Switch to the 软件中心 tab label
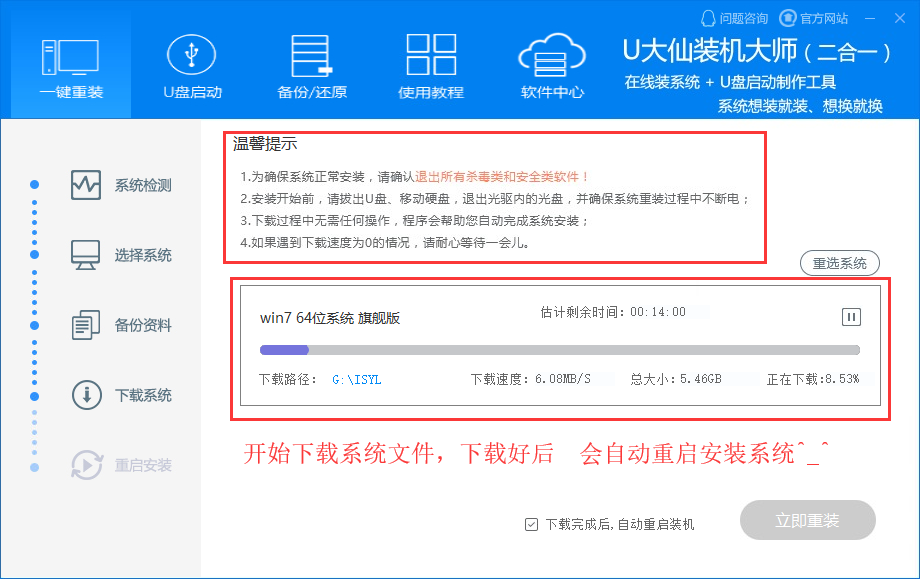This screenshot has width=920, height=579. tap(552, 92)
